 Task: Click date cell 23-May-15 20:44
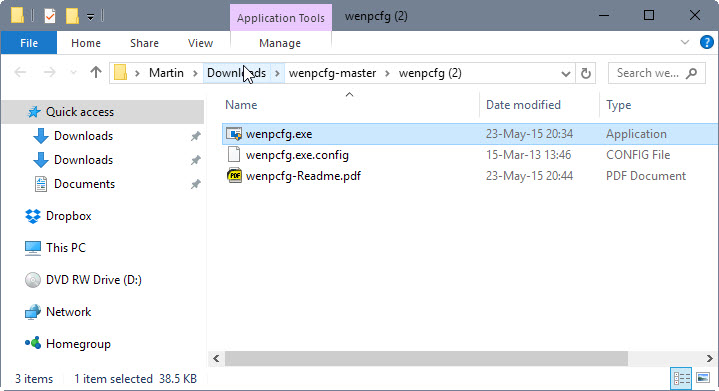(529, 176)
